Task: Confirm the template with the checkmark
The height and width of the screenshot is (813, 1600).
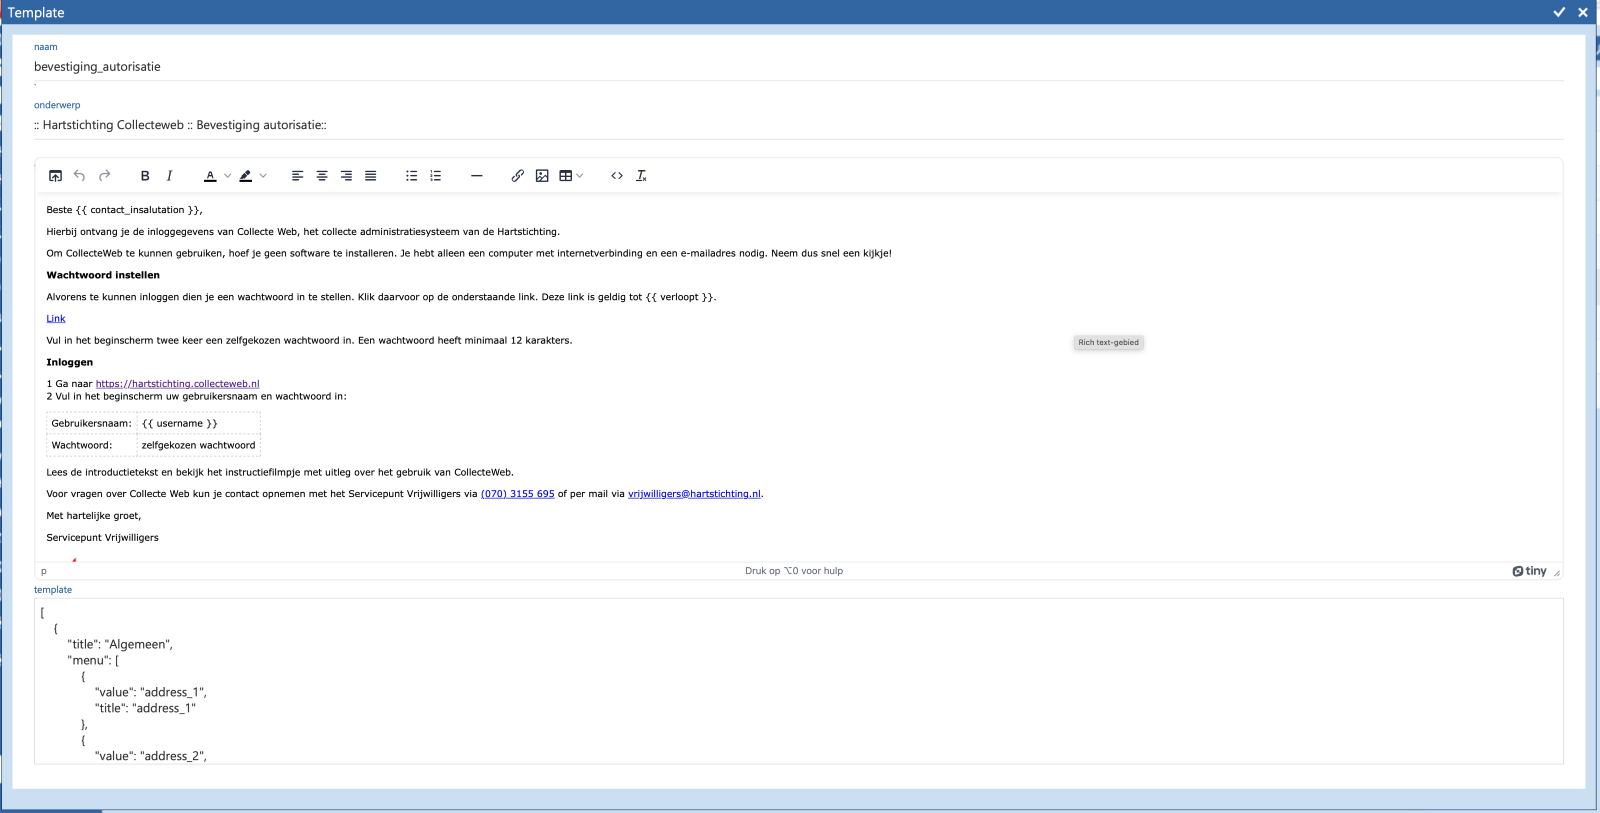Action: [1559, 12]
